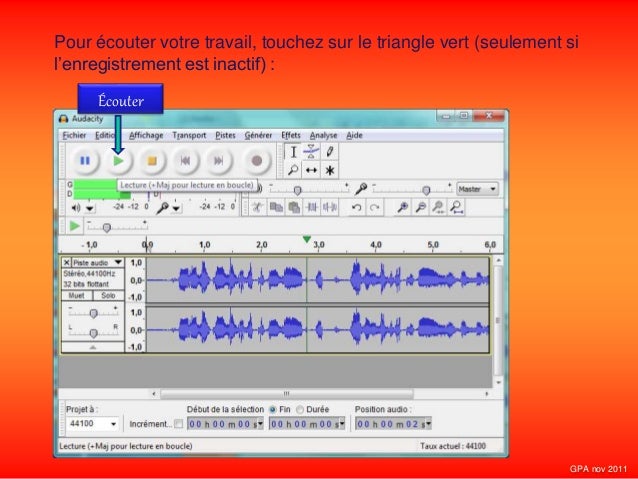The image size is (638, 479).
Task: Open output meter dropdown arrow
Action: point(90,208)
